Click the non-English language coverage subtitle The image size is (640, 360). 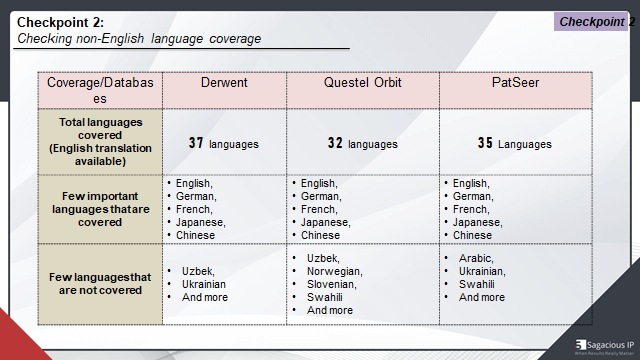click(139, 38)
